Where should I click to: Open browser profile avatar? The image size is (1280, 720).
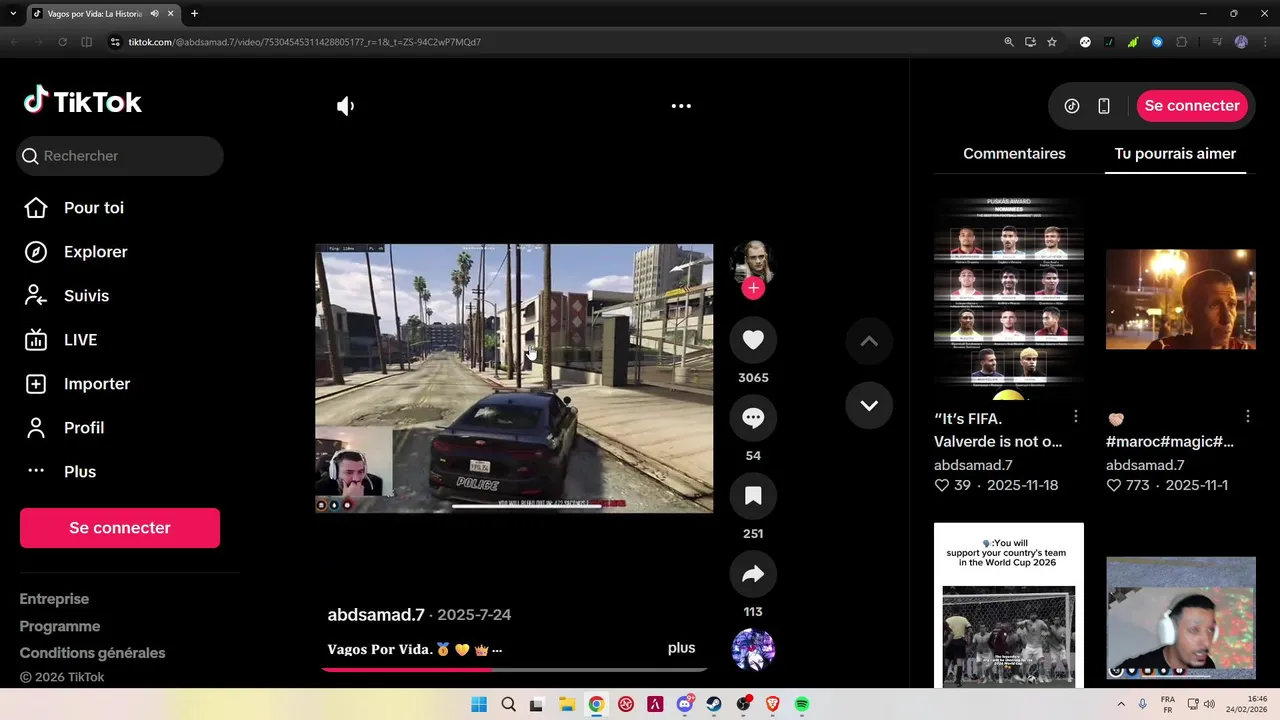click(x=1241, y=42)
